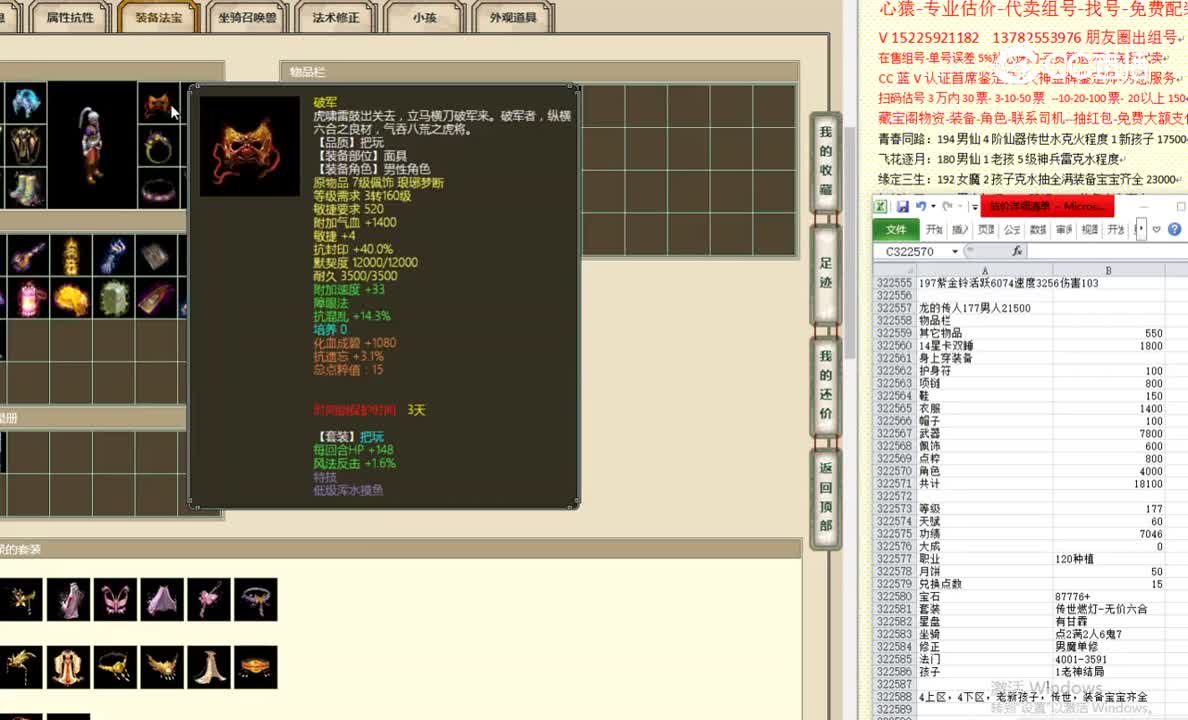1188x720 pixels.
Task: Select the blue helmet equipment slot
Action: tap(25, 103)
